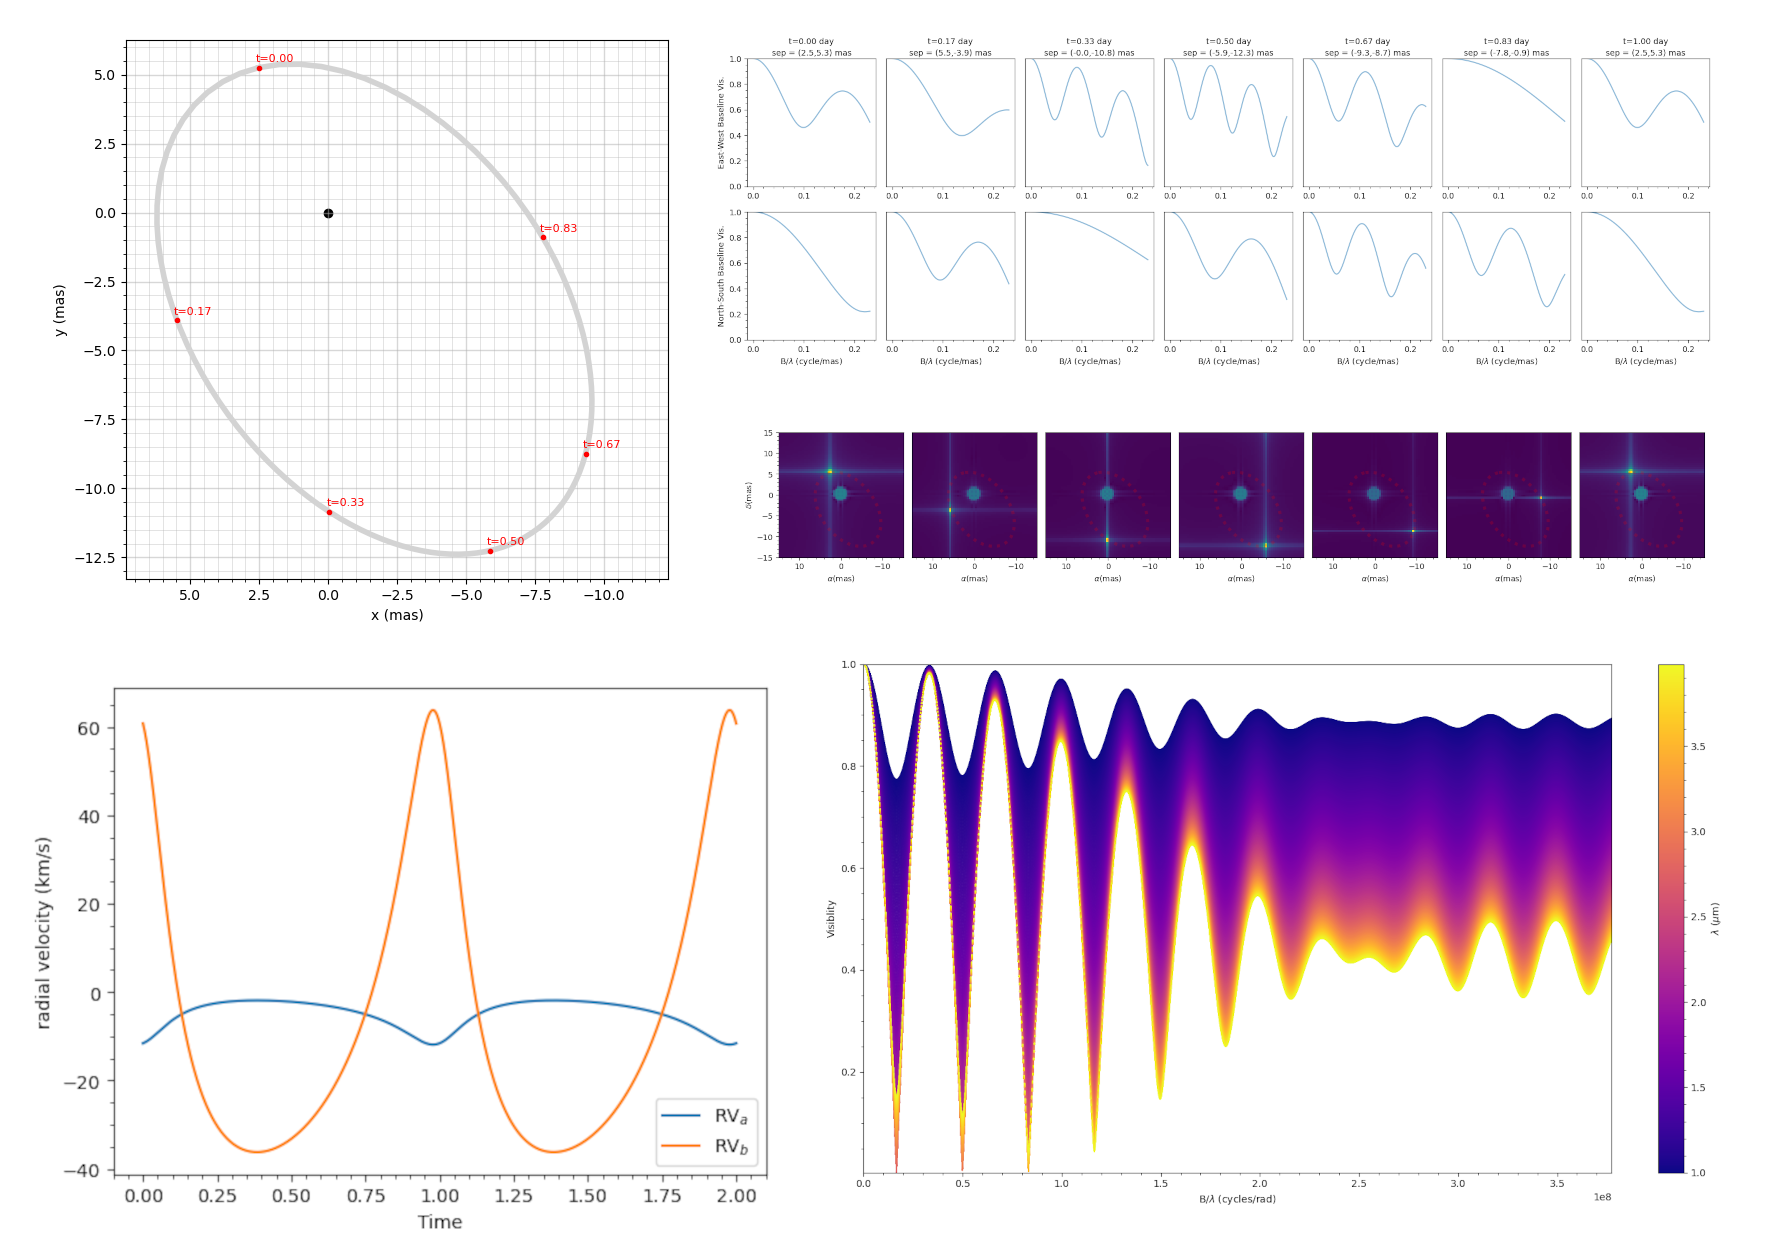This screenshot has height=1242, width=1767.
Task: Click the 'B/λ (cycles/rad)' axis label
Action: (1237, 1199)
